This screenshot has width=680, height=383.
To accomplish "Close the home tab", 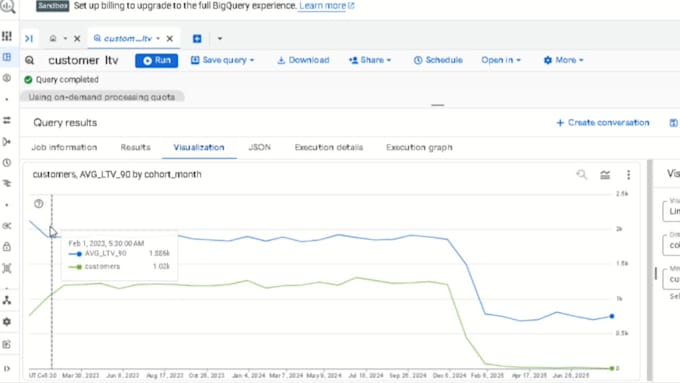I will [77, 39].
